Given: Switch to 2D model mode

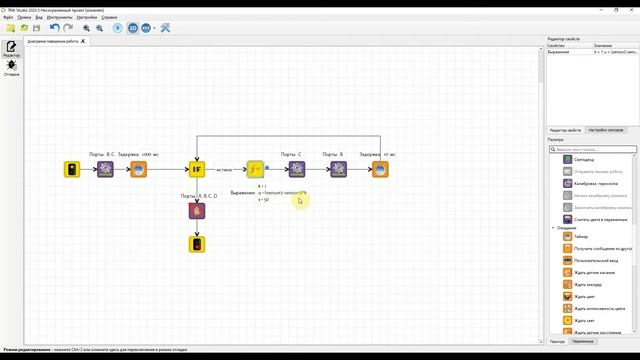Looking at the screenshot, I should 133,28.
